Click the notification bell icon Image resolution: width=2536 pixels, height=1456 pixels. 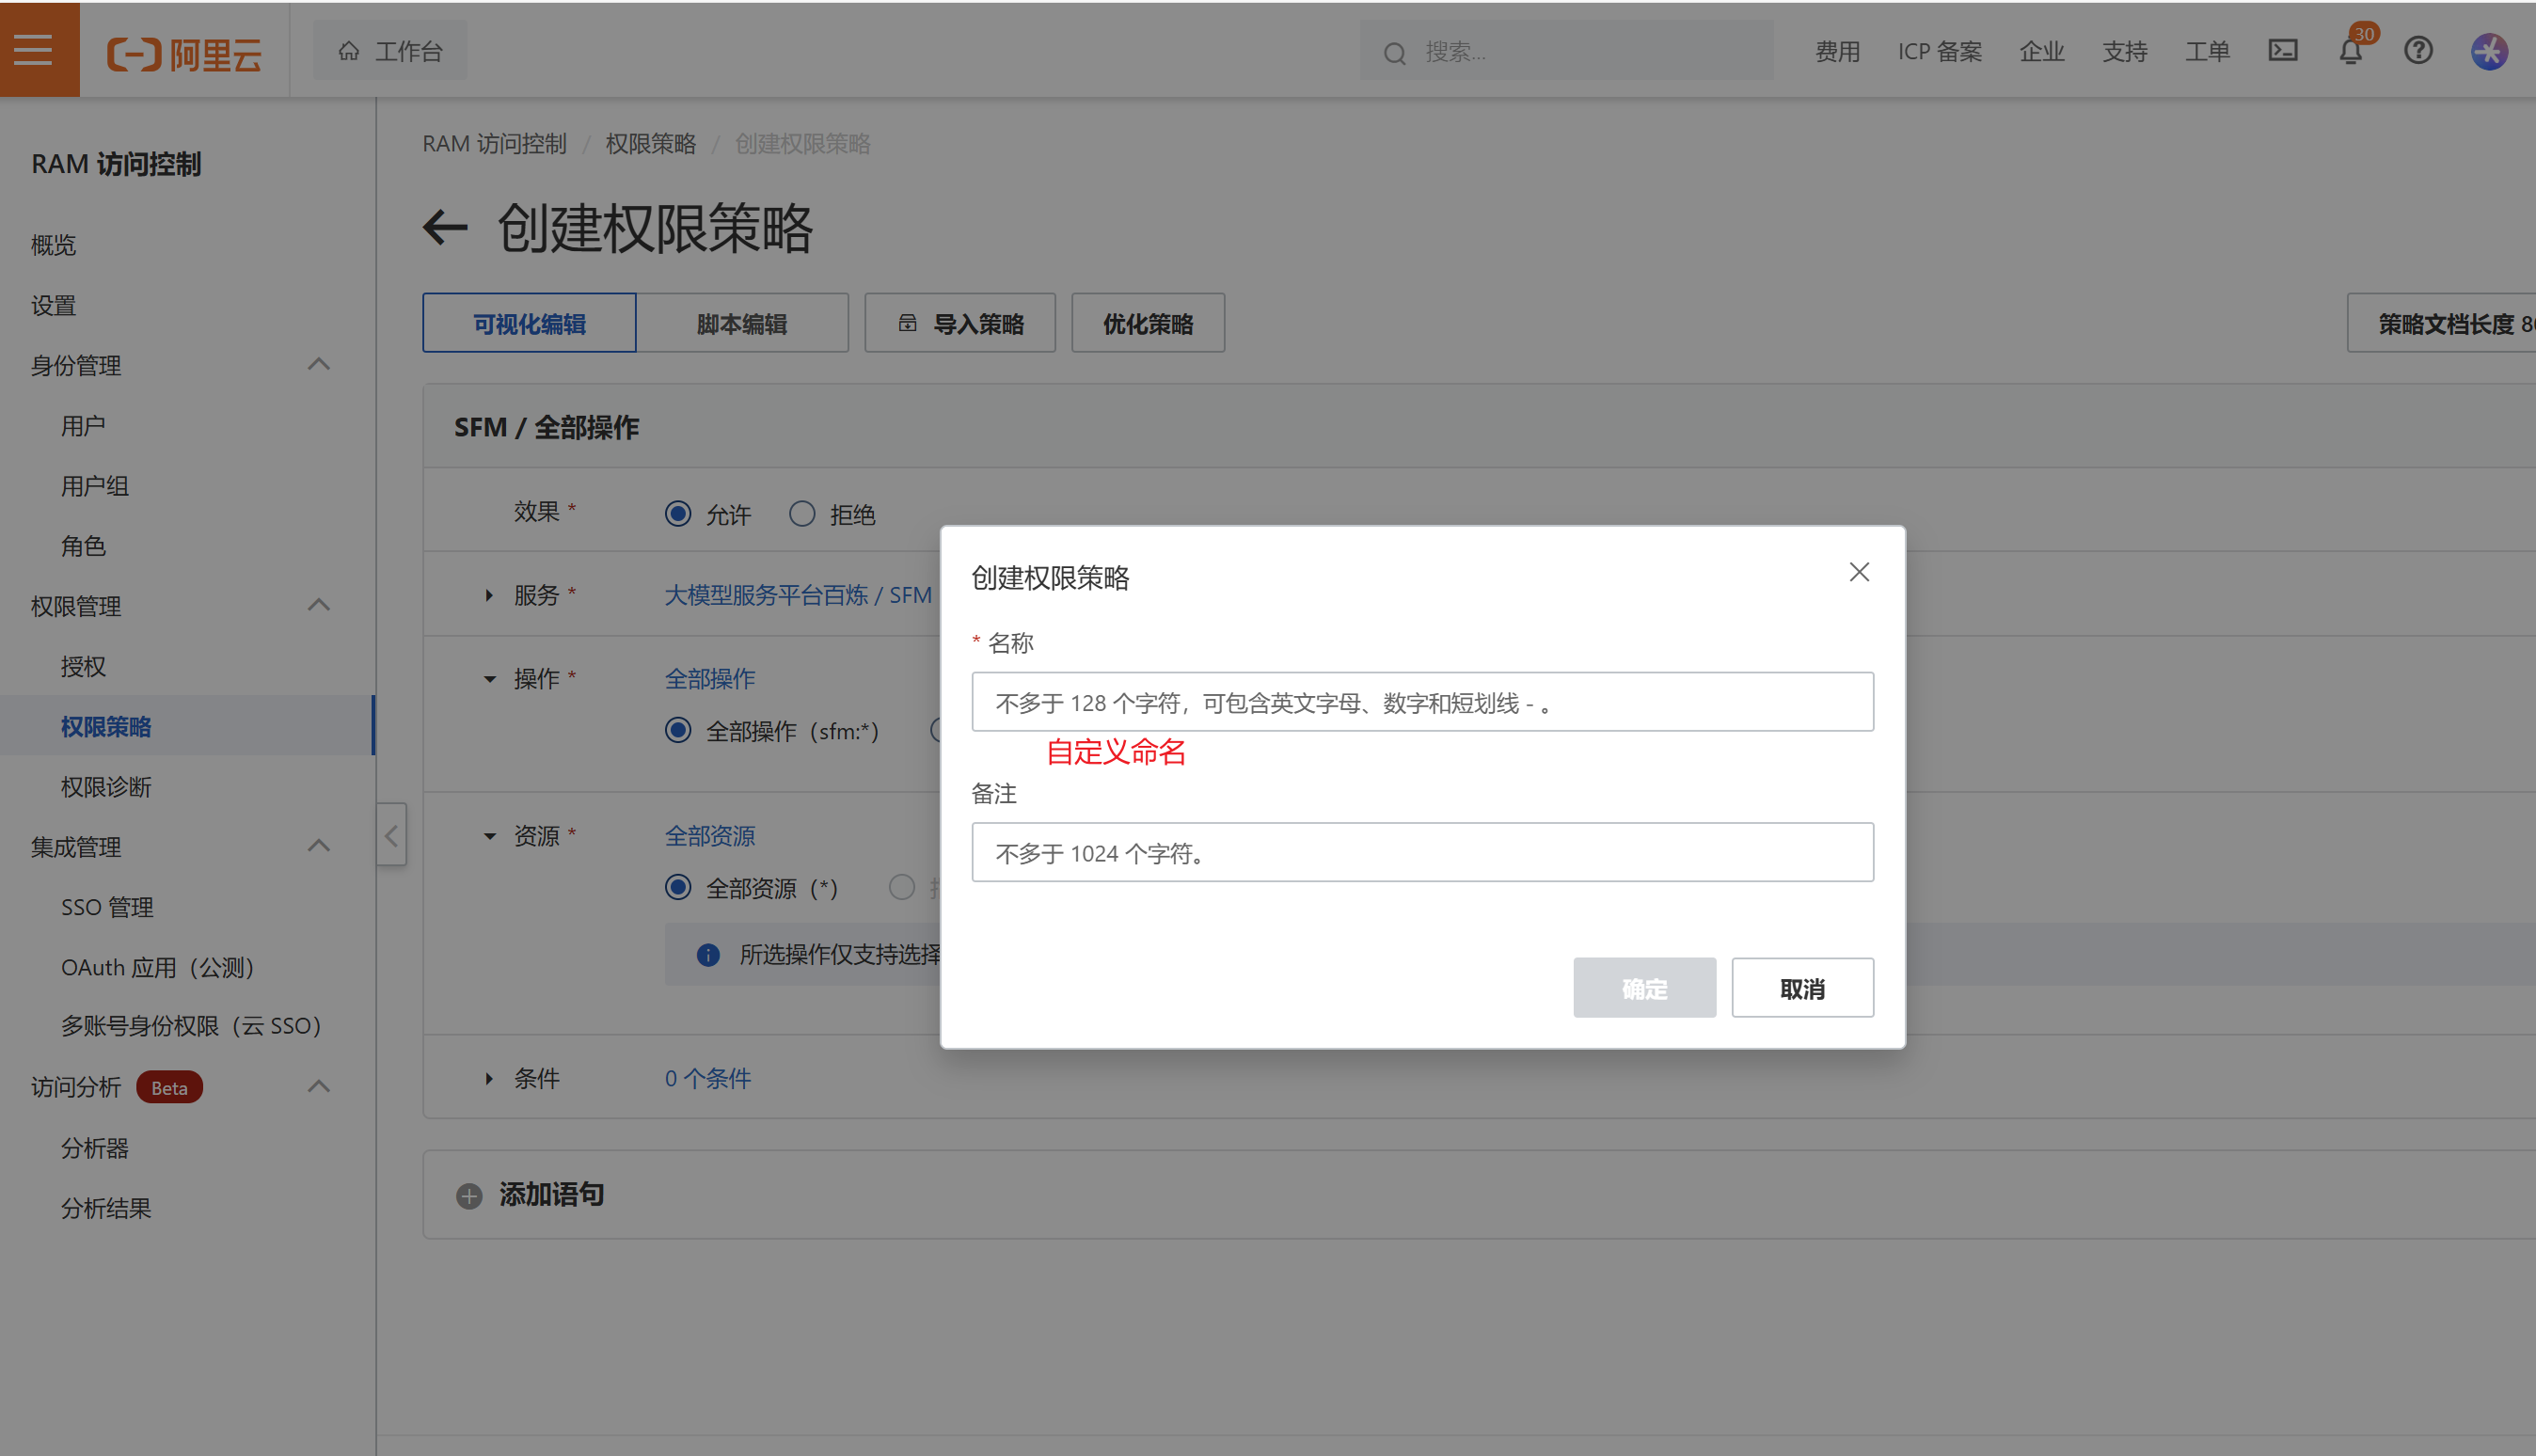coord(2350,51)
